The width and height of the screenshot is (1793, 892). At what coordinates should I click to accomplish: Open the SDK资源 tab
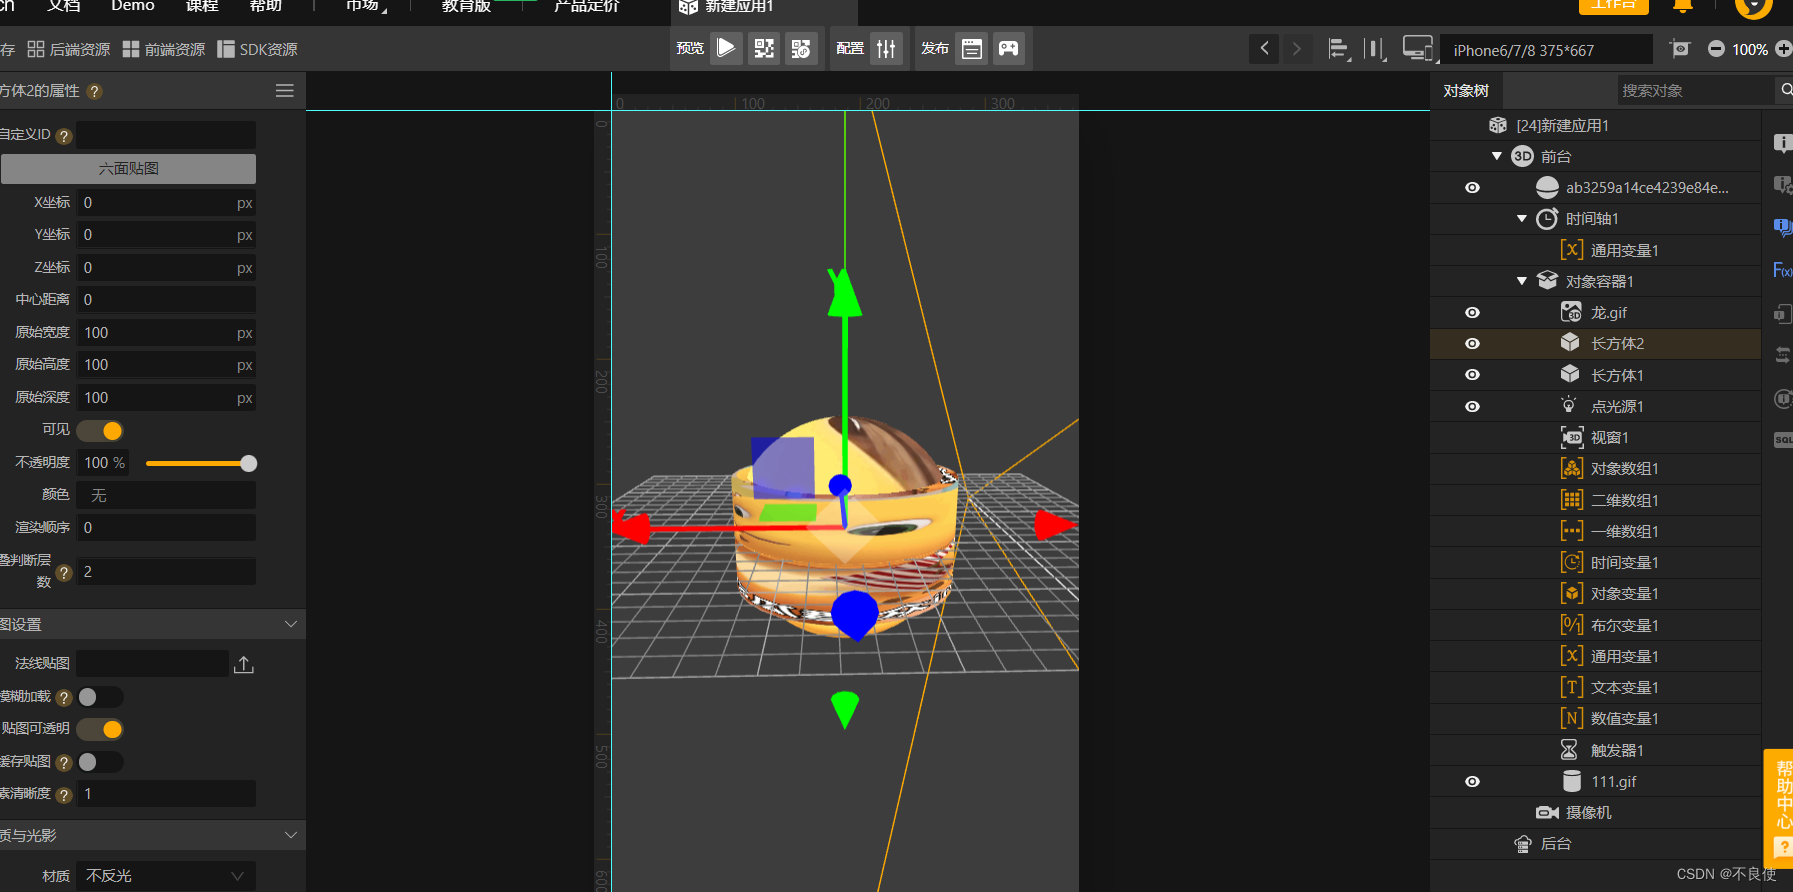coord(257,50)
